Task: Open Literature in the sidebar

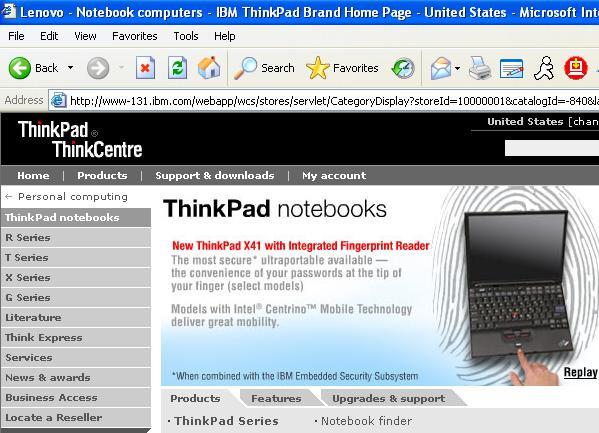Action: 76,317
